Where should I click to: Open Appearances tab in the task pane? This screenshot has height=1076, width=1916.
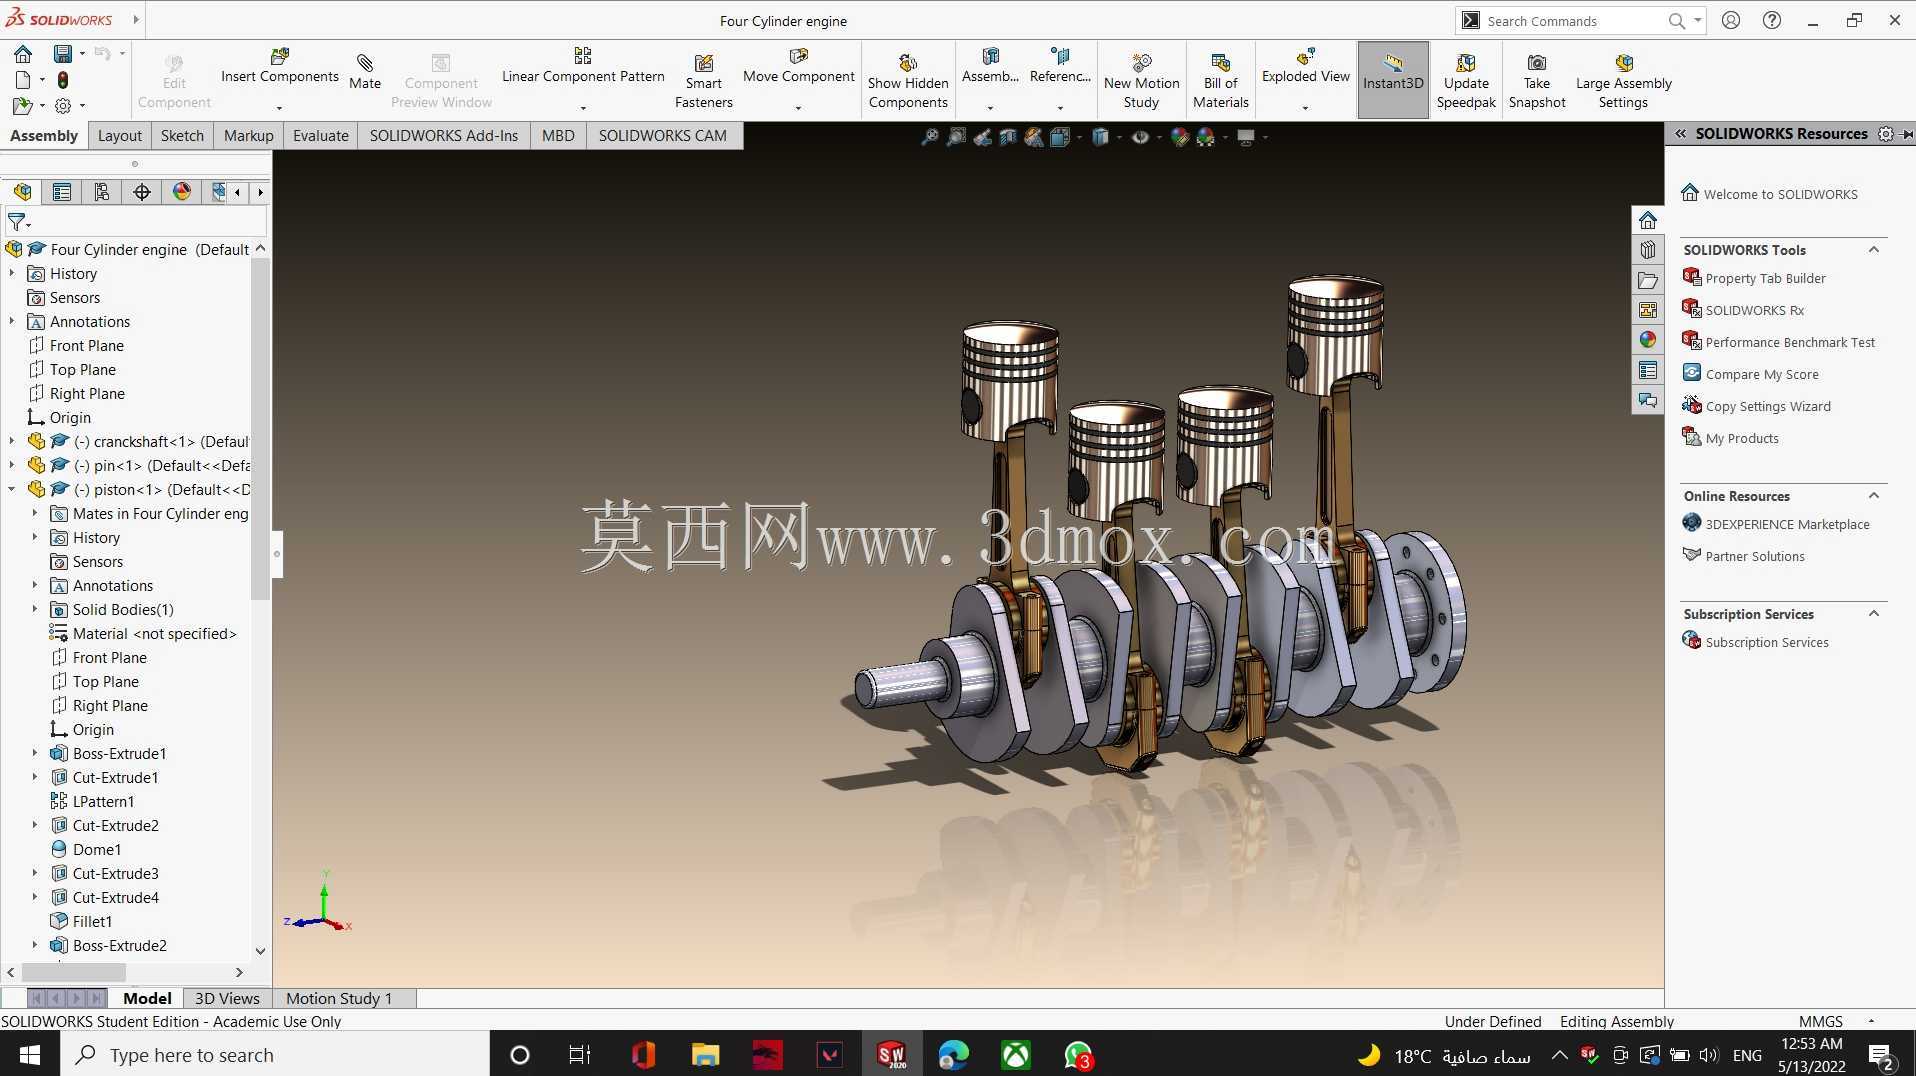1648,340
